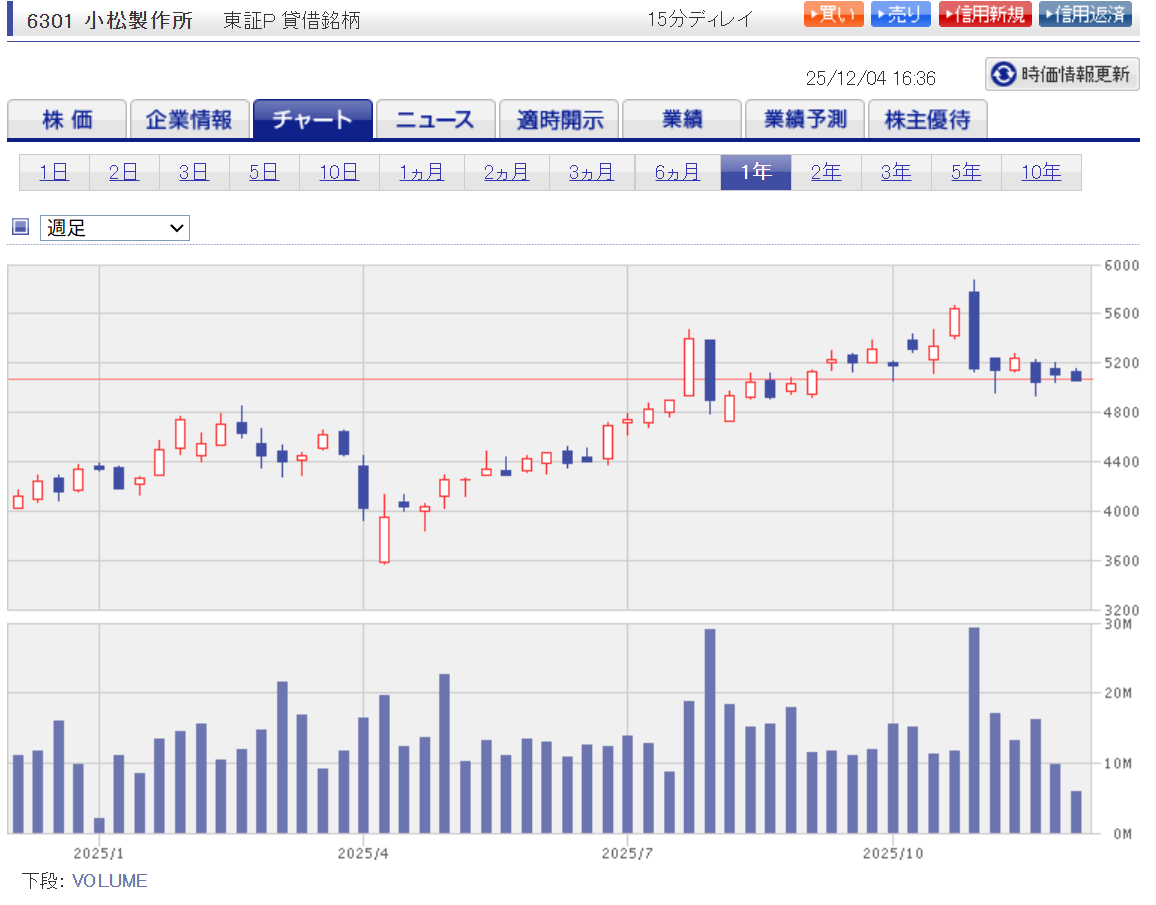
Task: Click the 時価情報更新 refresh icon
Action: tap(1003, 74)
